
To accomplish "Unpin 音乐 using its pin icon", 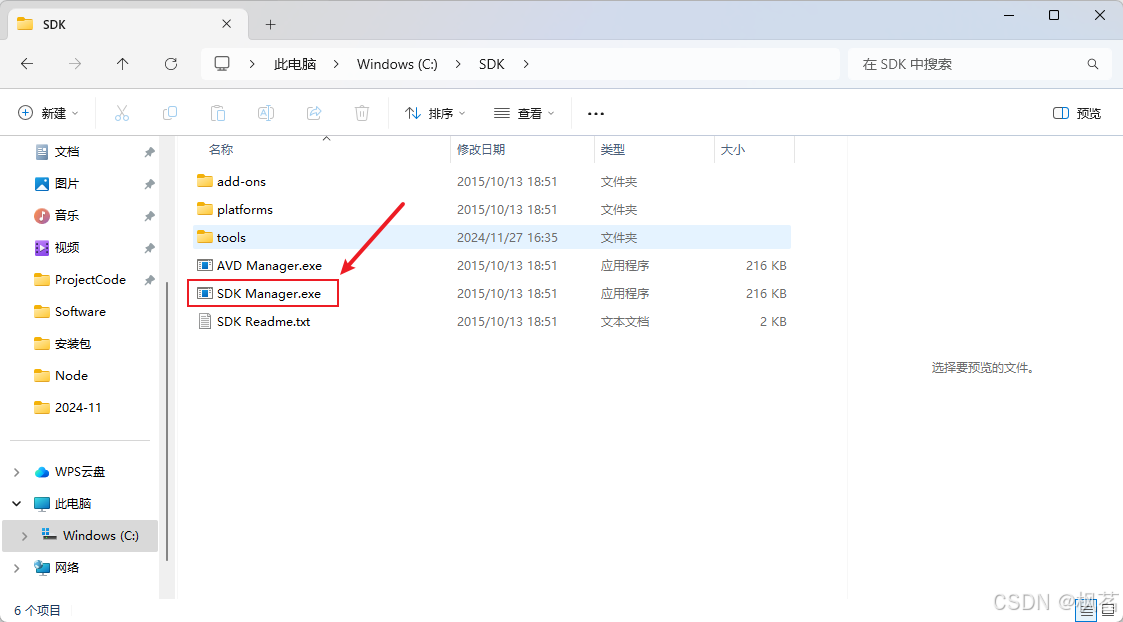I will (x=149, y=216).
